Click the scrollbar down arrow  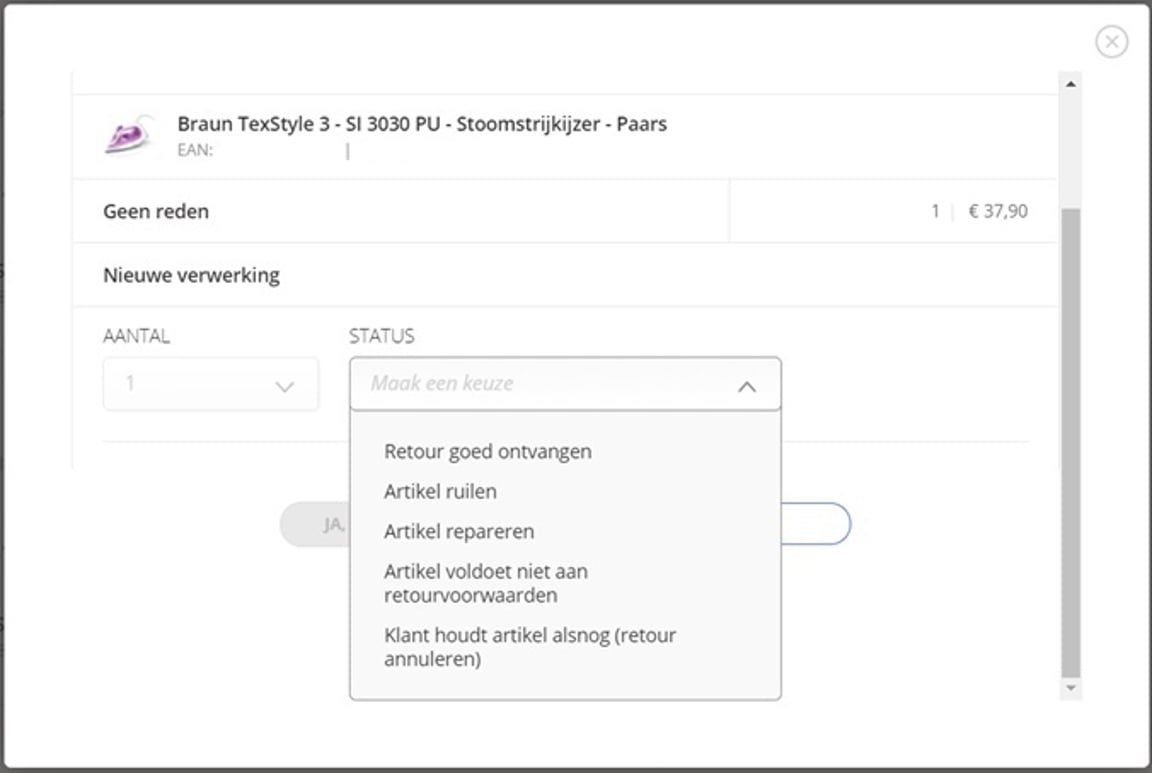pyautogui.click(x=1070, y=688)
